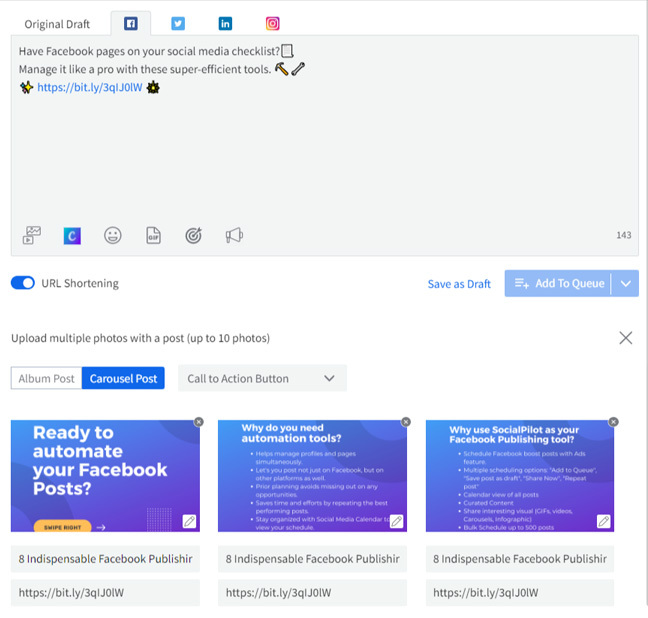
Task: Open the LinkedIn tab
Action: coord(225,24)
